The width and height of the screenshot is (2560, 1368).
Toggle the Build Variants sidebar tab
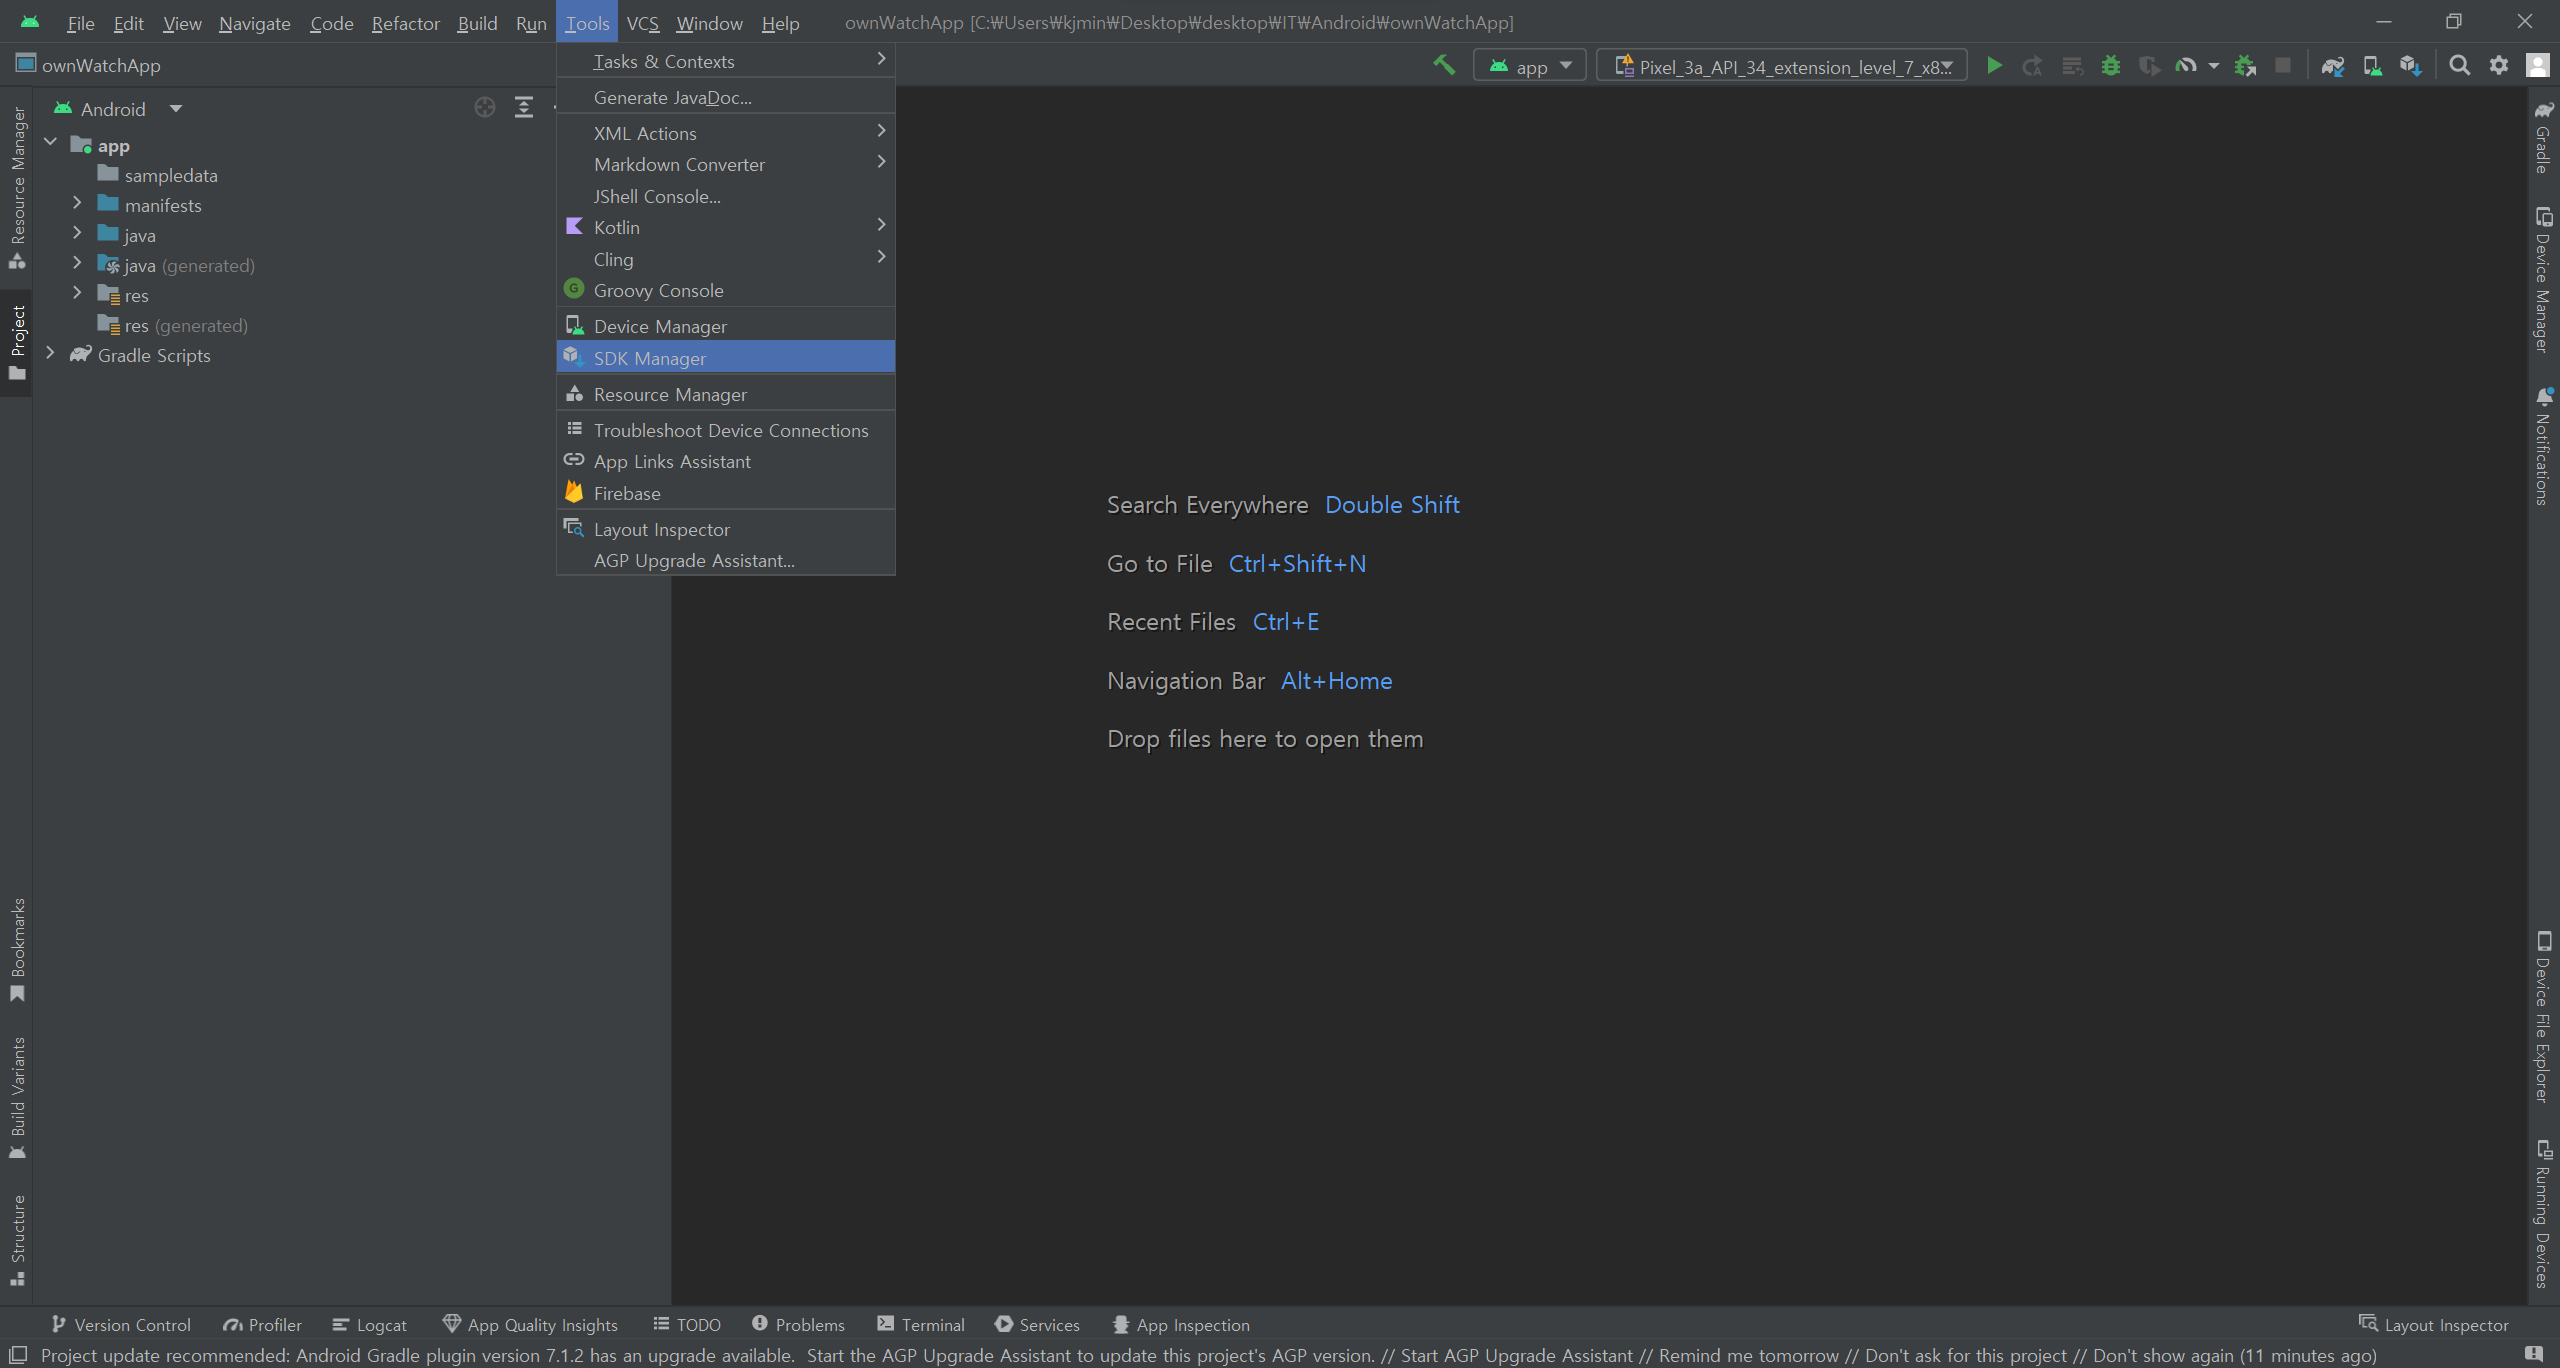click(x=17, y=1098)
